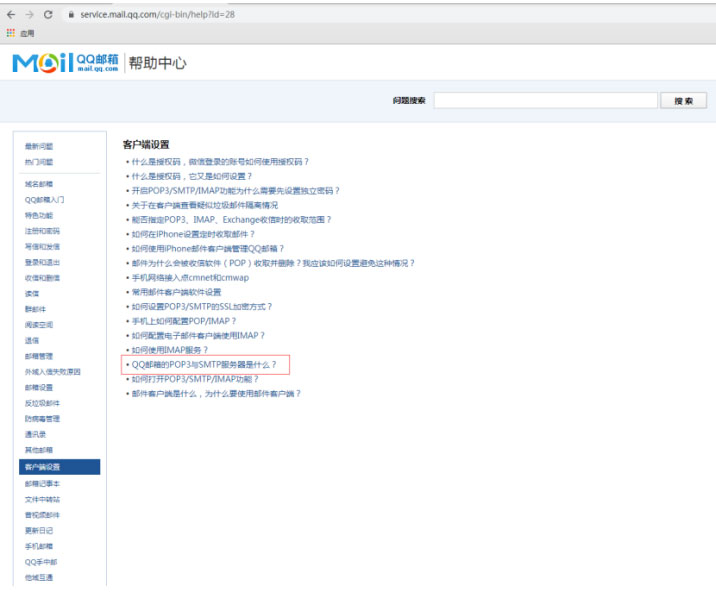Open the QQ邮箱的POP3与SMTP服务器是什么 link

[x=204, y=365]
